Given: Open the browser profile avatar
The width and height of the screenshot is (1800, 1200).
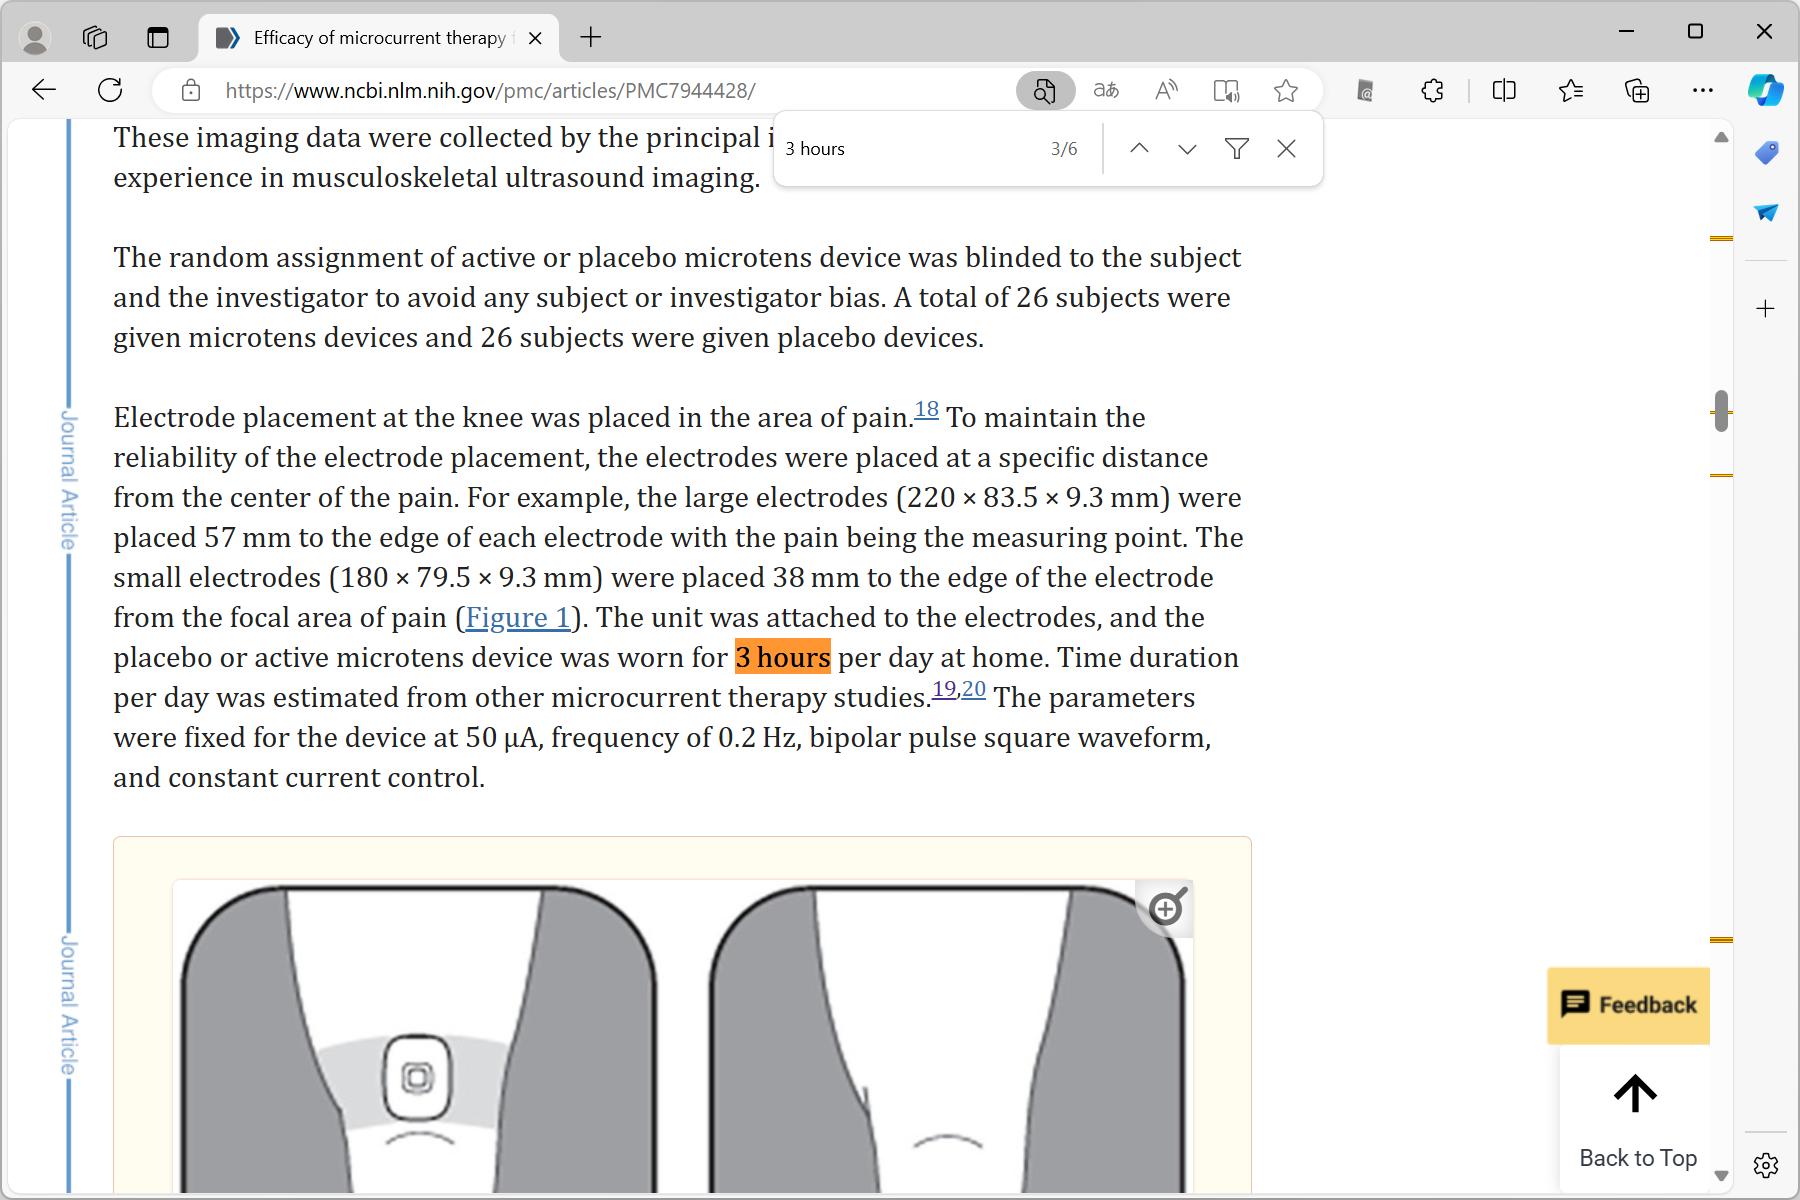Looking at the screenshot, I should click(36, 38).
